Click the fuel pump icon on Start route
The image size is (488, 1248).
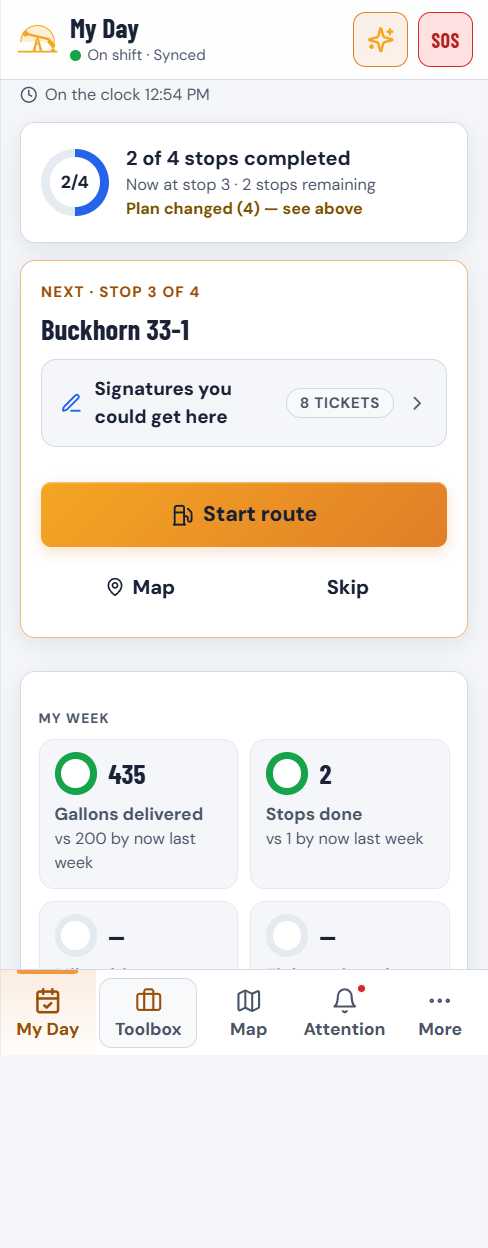(182, 515)
